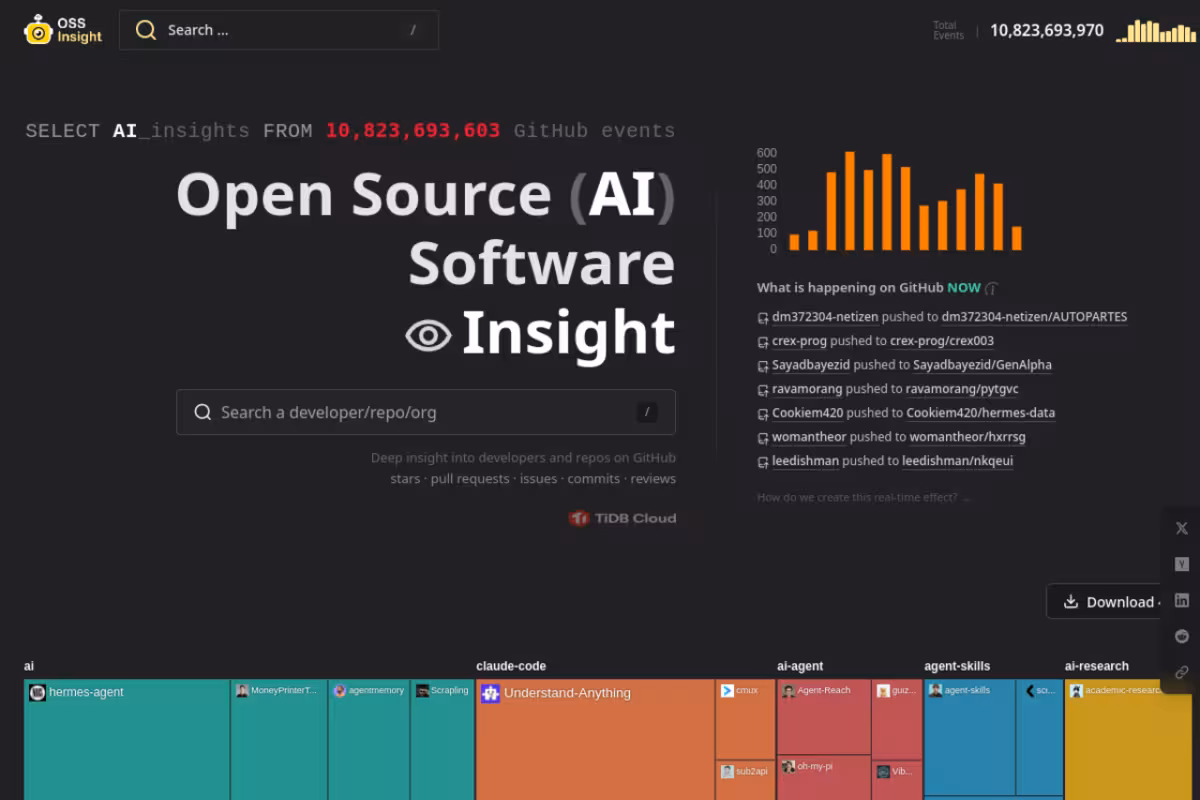Click the cmux terminal icon

click(727, 690)
